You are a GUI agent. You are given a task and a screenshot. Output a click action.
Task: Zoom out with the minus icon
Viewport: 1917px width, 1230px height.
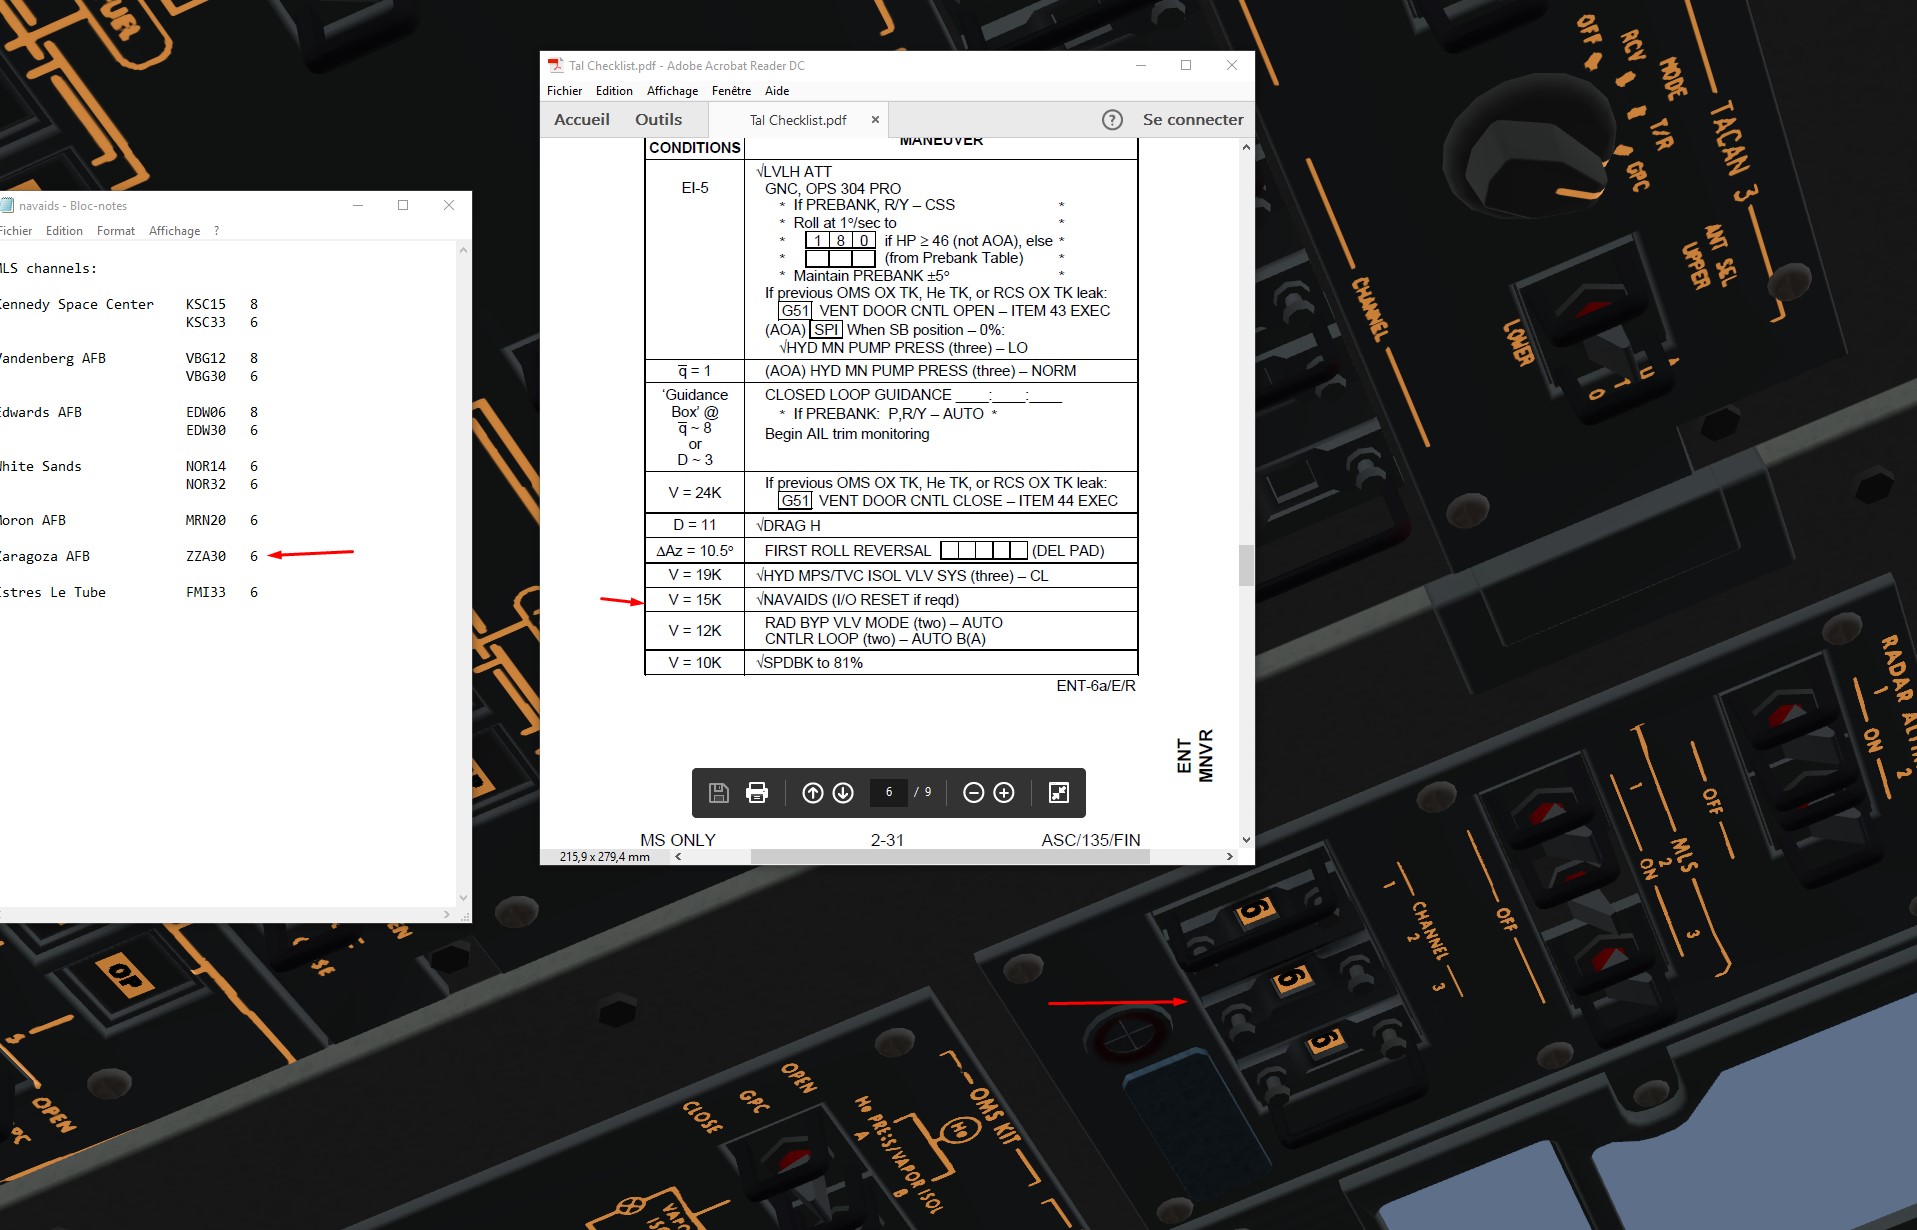point(973,793)
